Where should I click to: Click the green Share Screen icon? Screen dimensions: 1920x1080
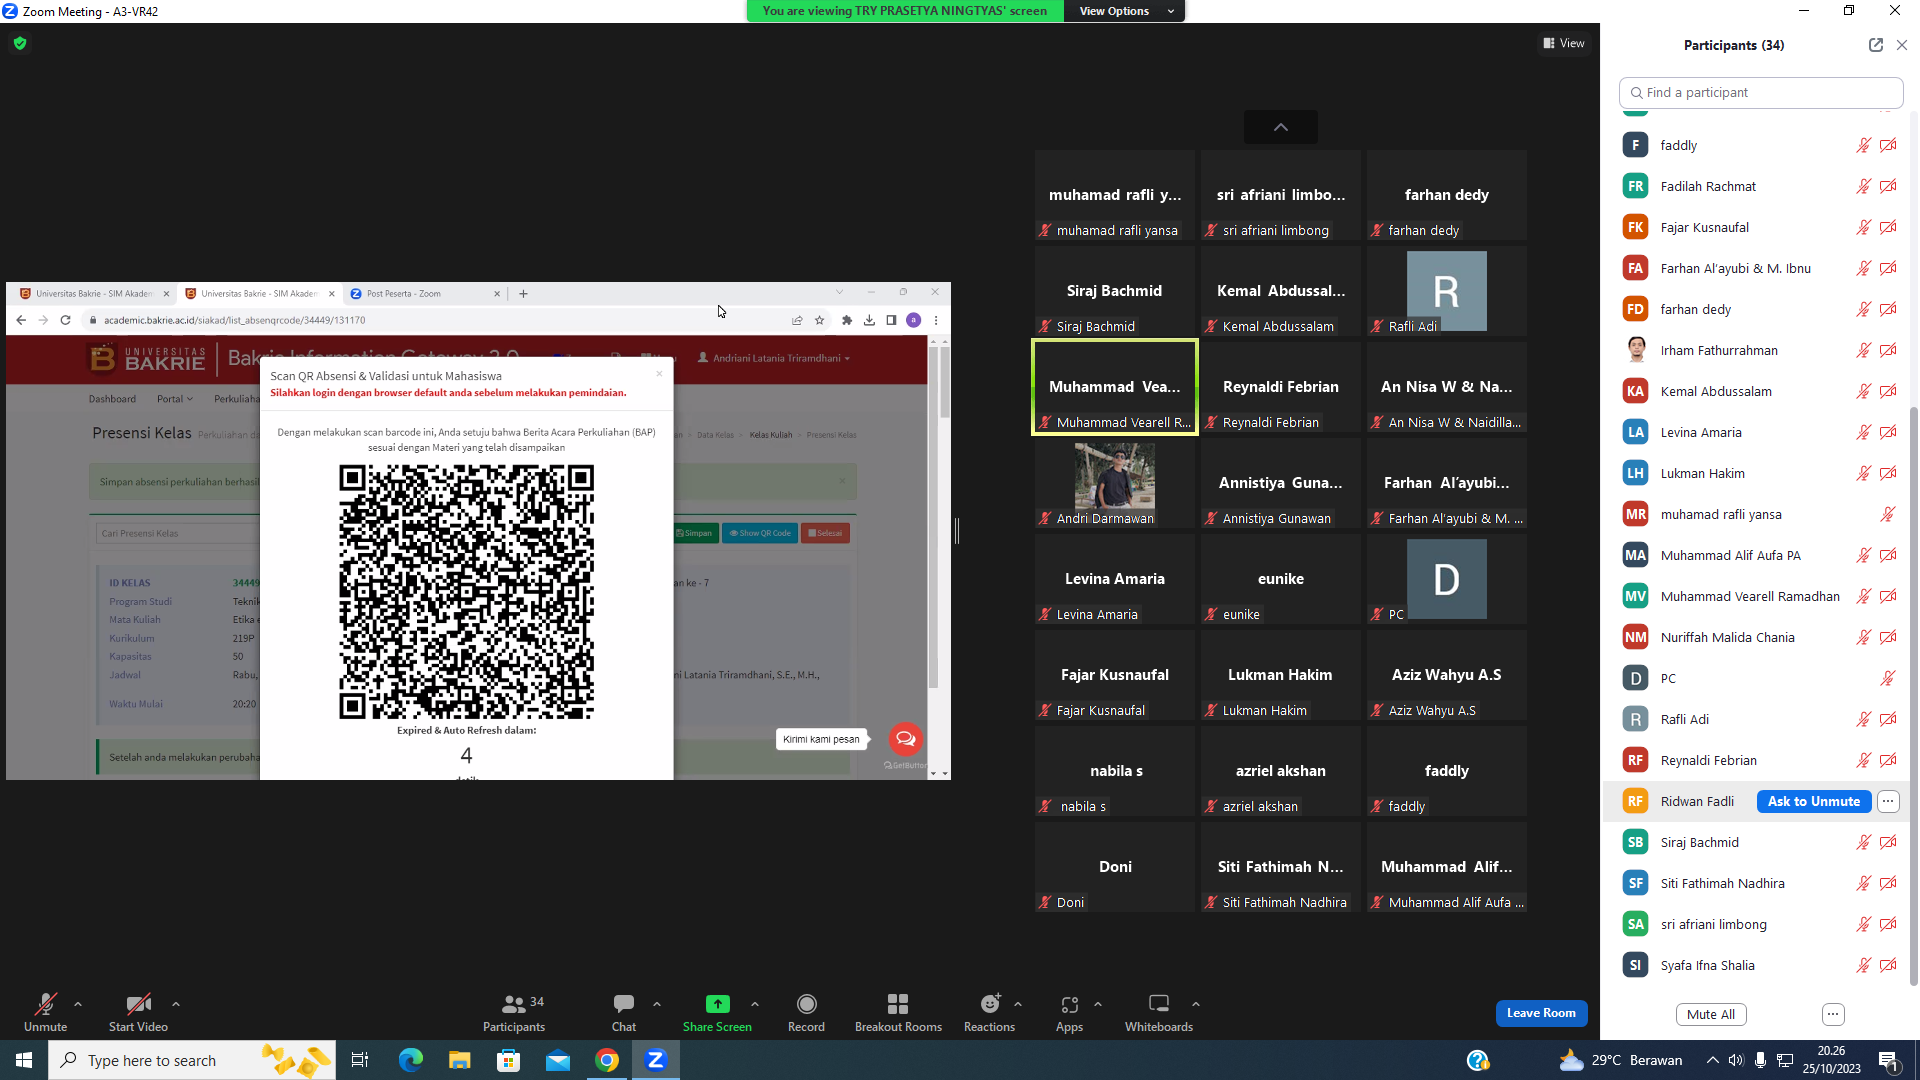tap(717, 1004)
